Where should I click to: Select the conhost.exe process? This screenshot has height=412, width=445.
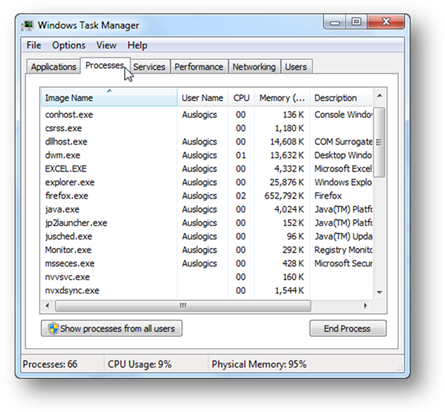207,115
